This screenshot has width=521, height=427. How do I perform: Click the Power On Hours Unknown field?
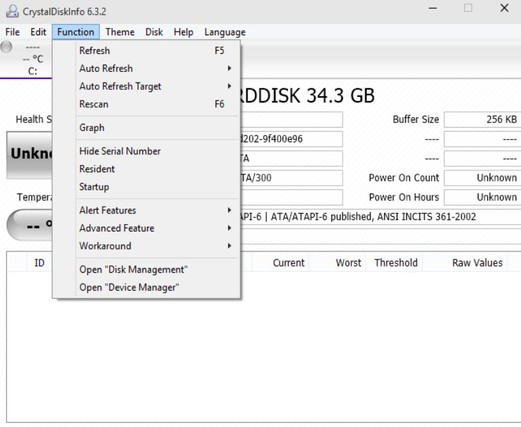click(x=482, y=197)
